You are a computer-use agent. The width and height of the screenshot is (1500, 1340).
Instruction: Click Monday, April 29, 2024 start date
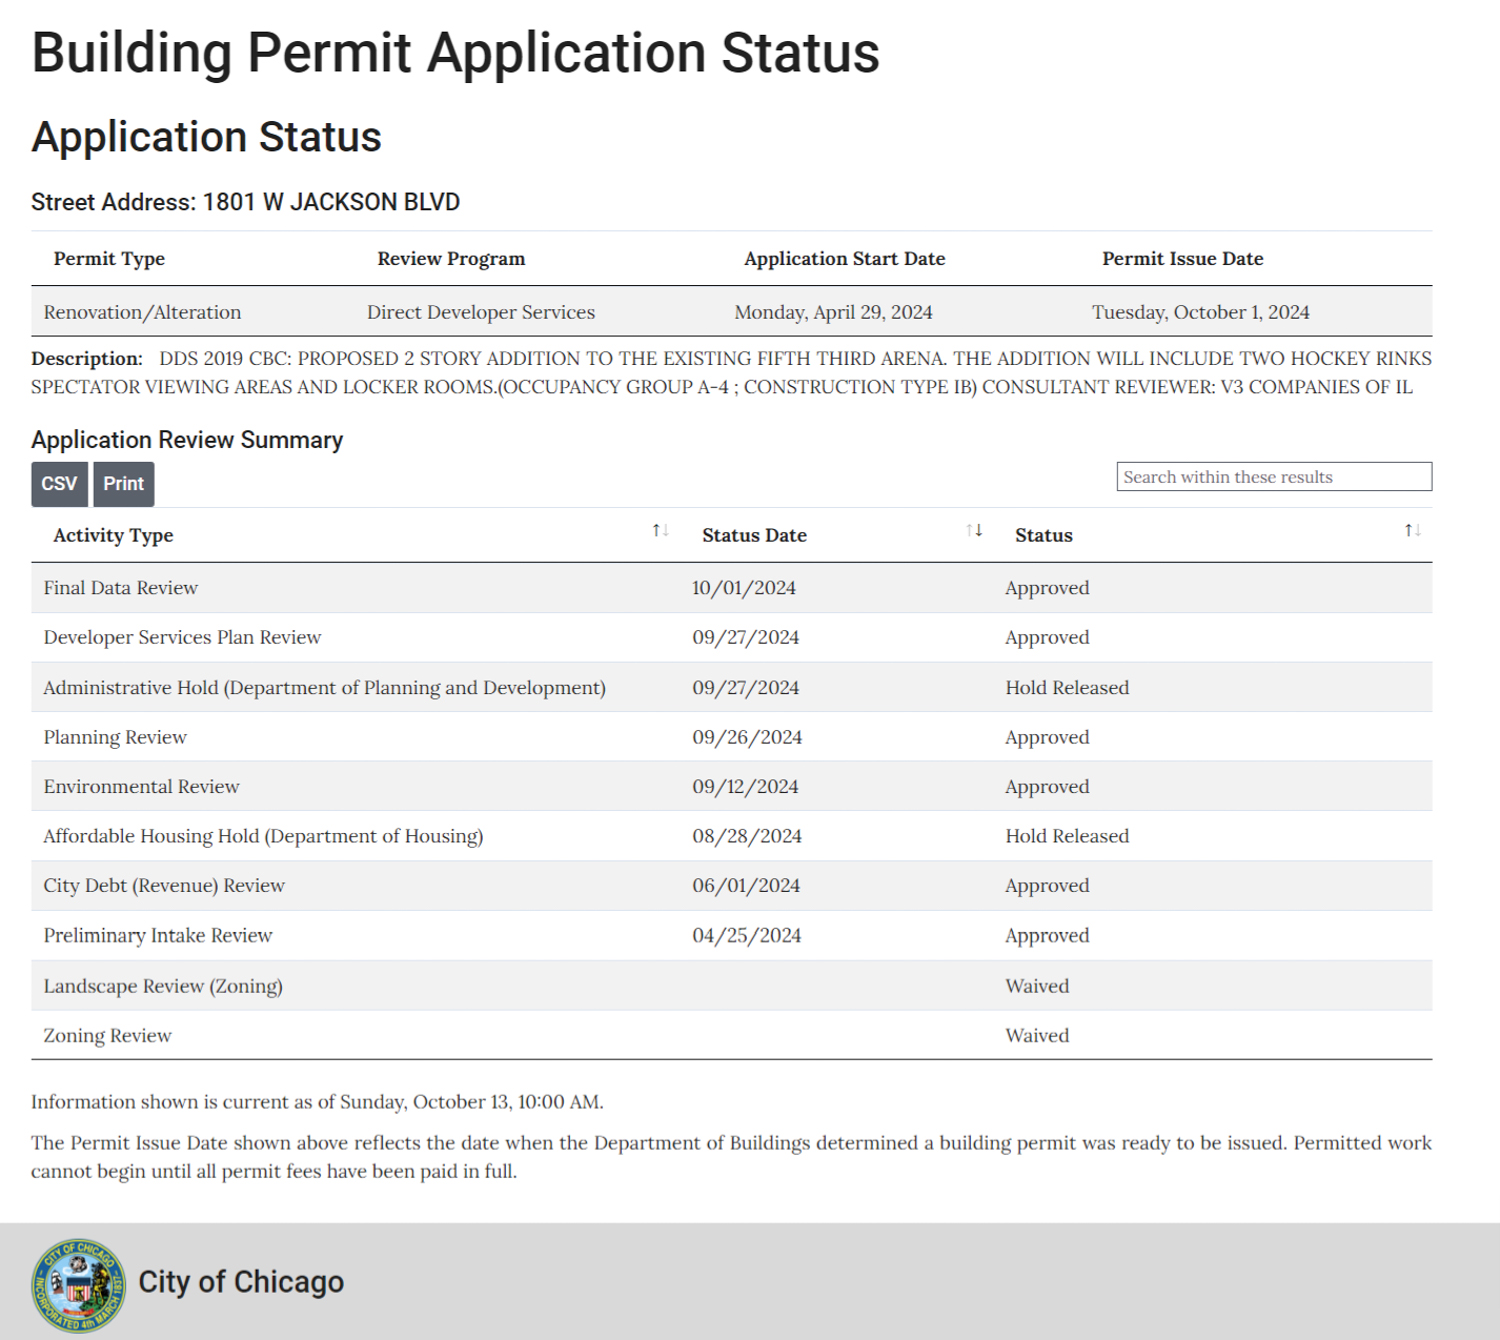833,312
